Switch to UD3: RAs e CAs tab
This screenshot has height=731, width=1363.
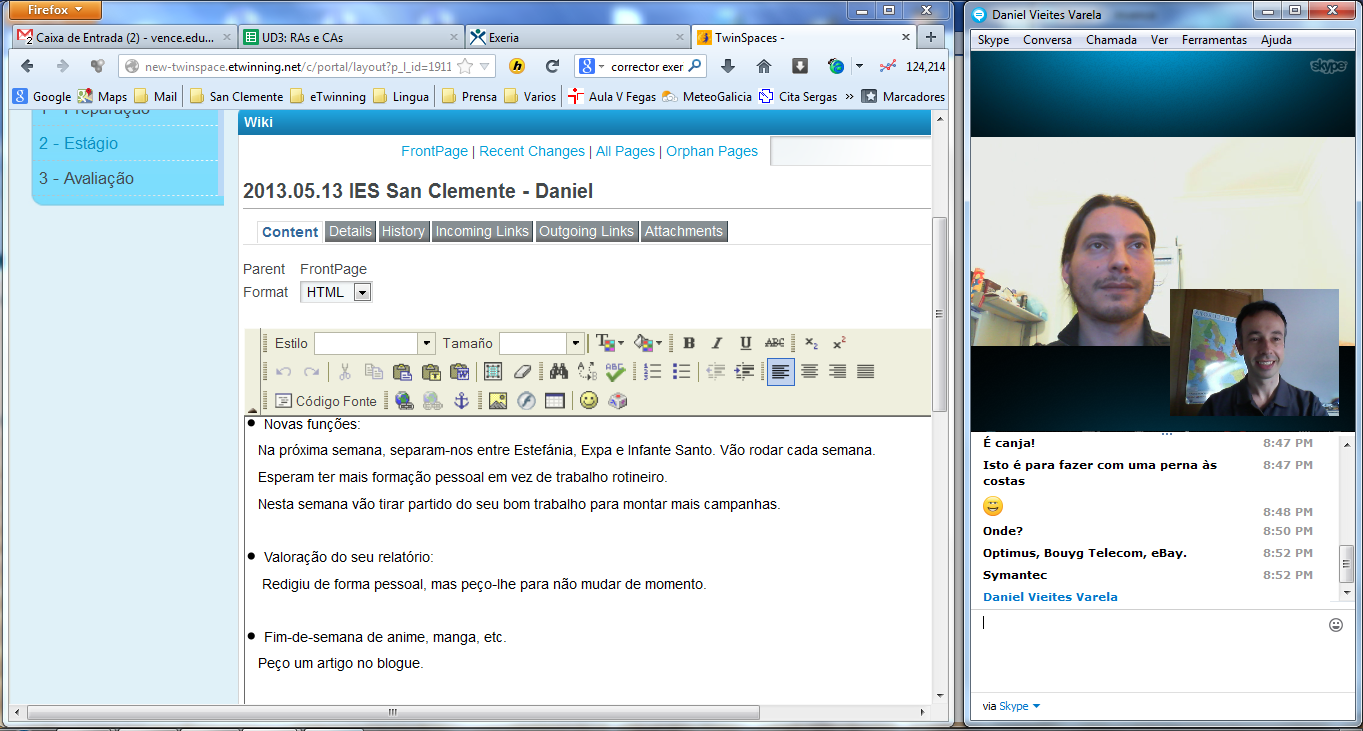point(351,37)
